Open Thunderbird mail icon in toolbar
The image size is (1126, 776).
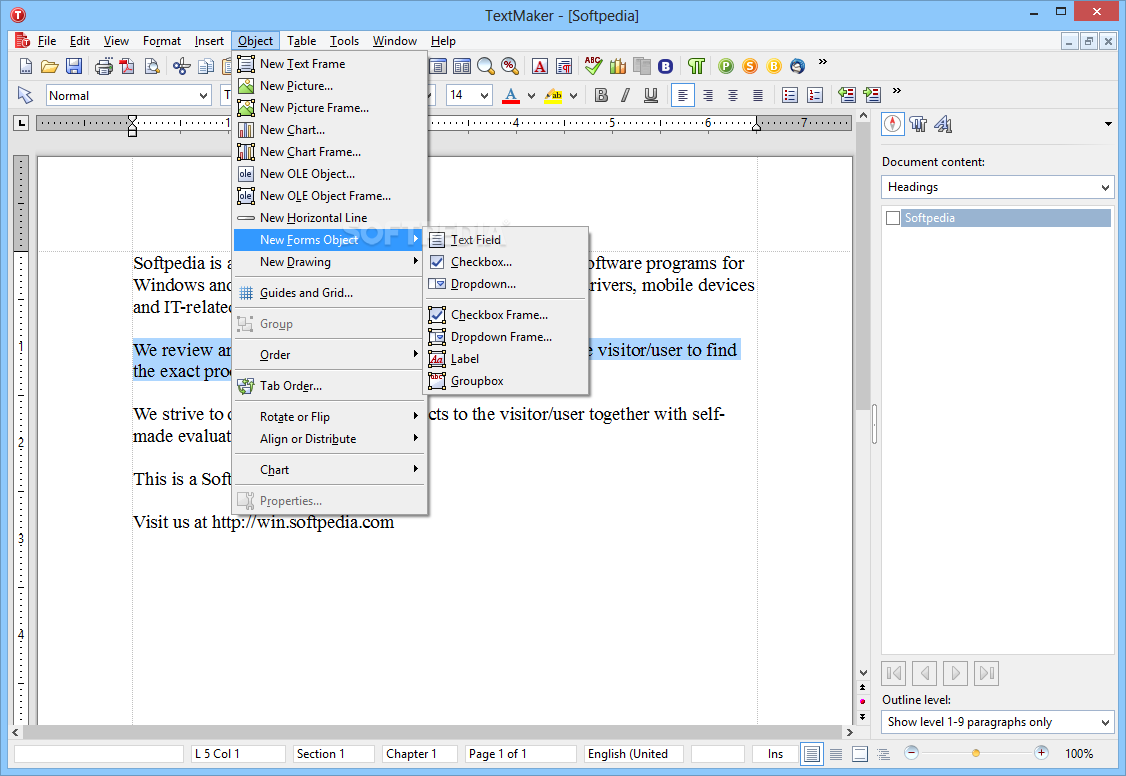pos(797,67)
